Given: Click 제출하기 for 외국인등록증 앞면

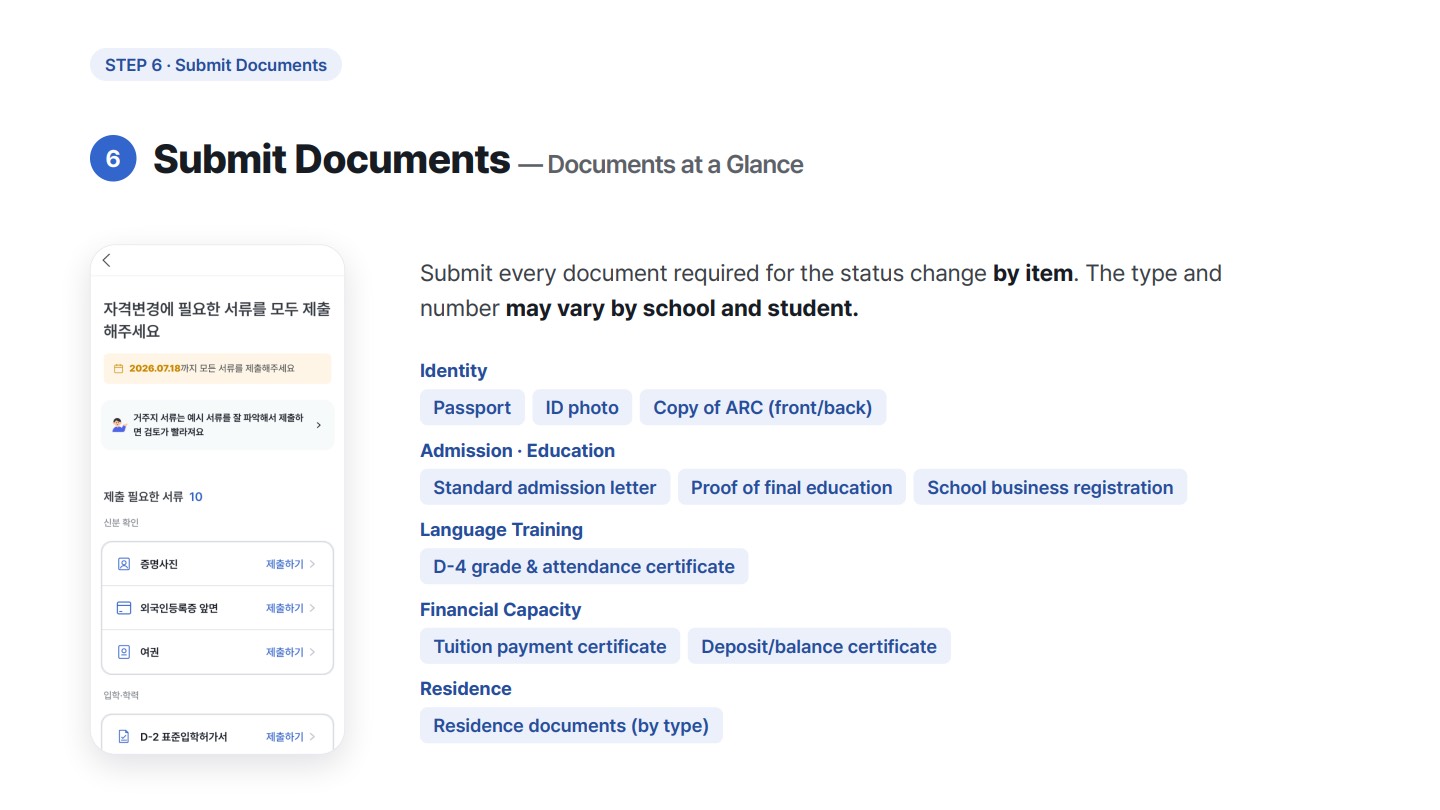Looking at the screenshot, I should pos(284,608).
